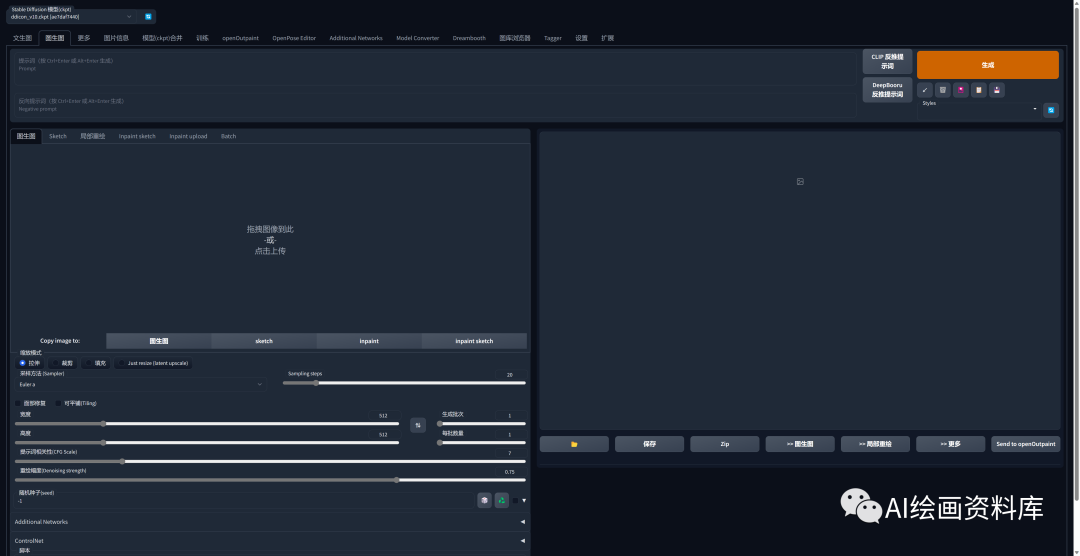Select Just resize (latent upscale) mode
Viewport: 1080px width, 556px height.
pyautogui.click(x=153, y=363)
